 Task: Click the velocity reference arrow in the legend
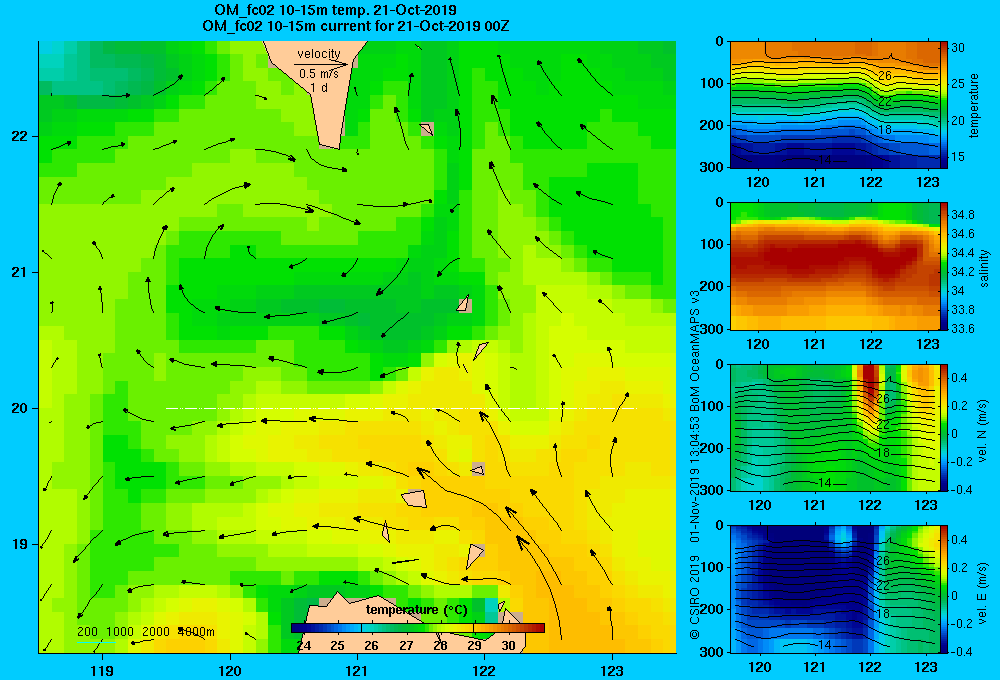[x=321, y=64]
